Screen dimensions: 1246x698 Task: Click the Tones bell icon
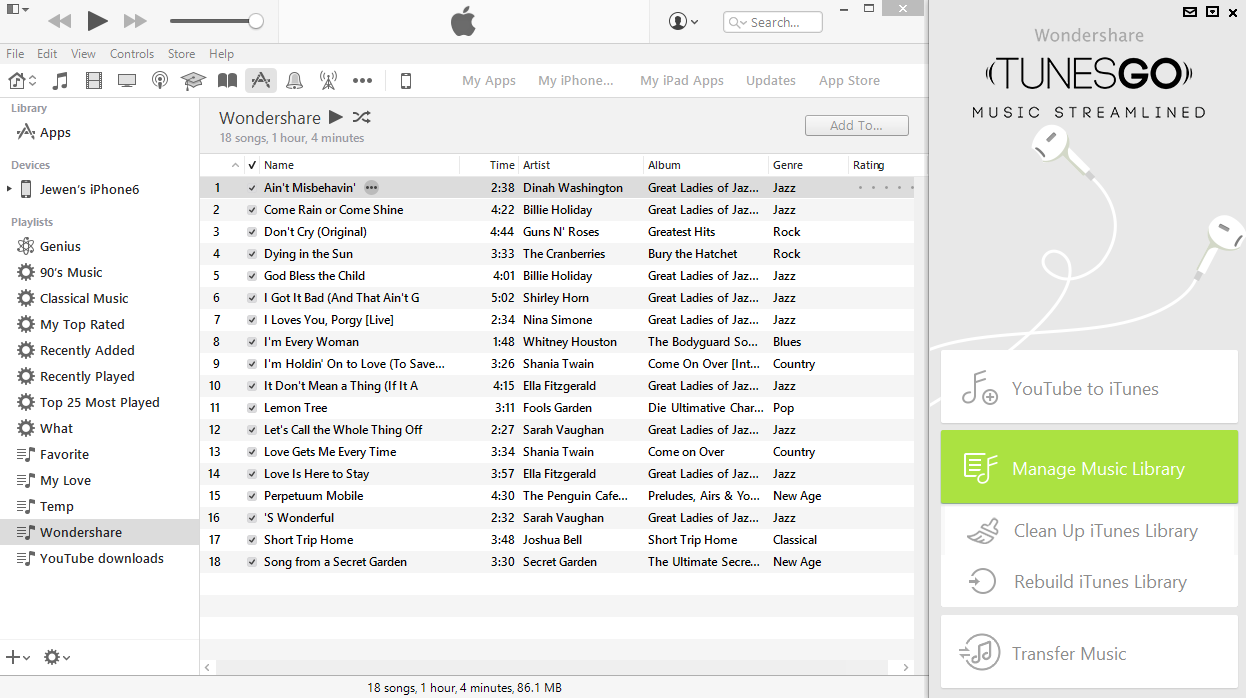294,81
